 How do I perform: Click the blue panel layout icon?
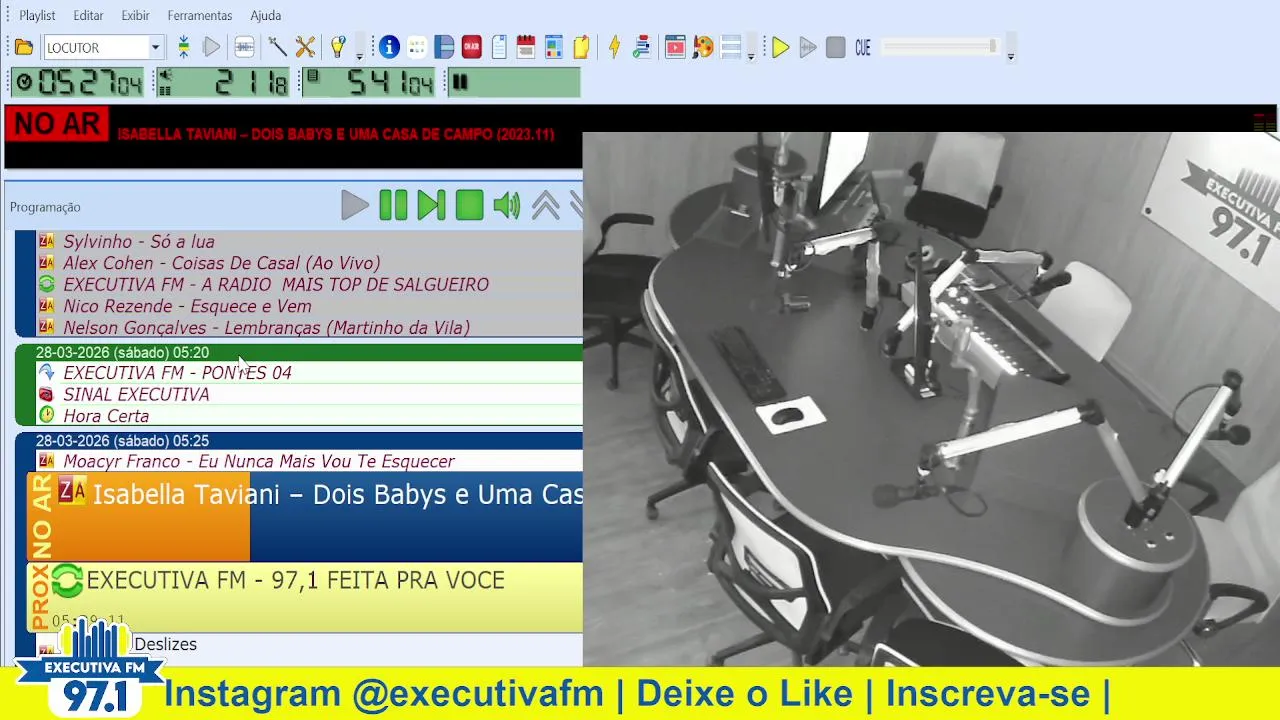coord(444,47)
